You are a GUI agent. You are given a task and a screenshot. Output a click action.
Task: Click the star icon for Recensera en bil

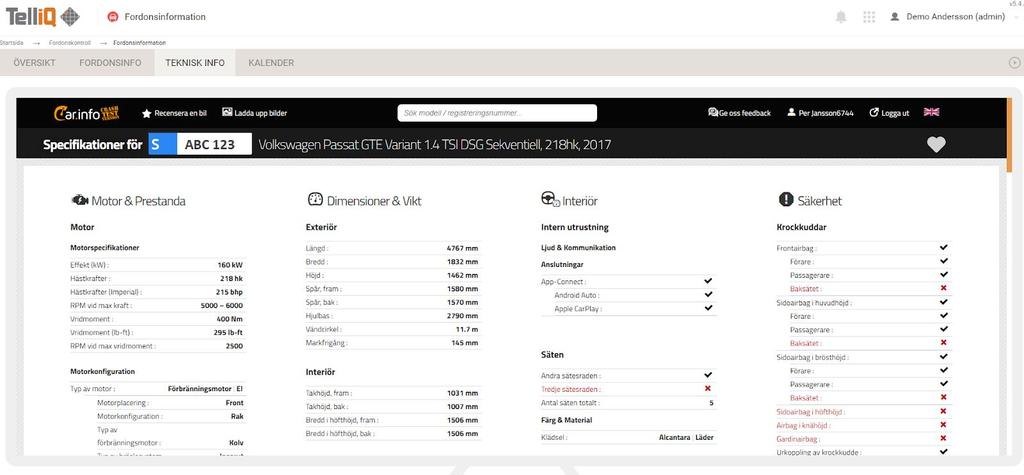(x=146, y=113)
